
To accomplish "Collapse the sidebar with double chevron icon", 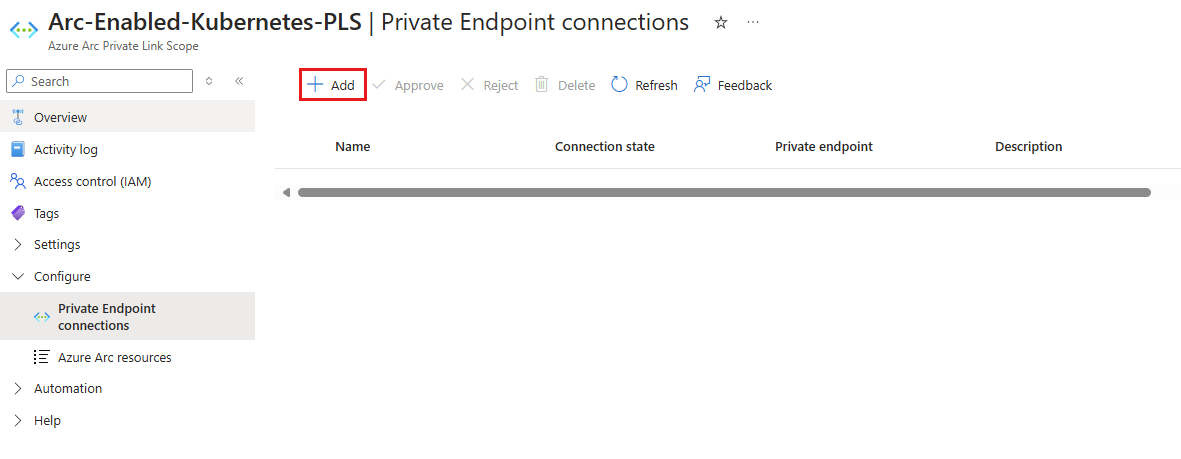I will click(x=239, y=81).
